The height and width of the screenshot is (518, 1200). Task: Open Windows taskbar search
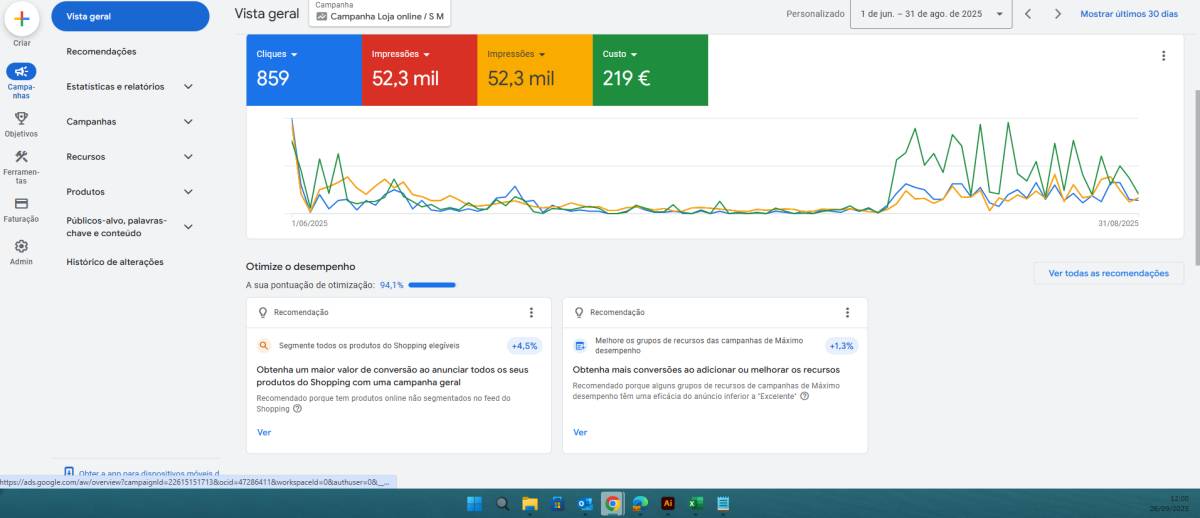pyautogui.click(x=502, y=504)
